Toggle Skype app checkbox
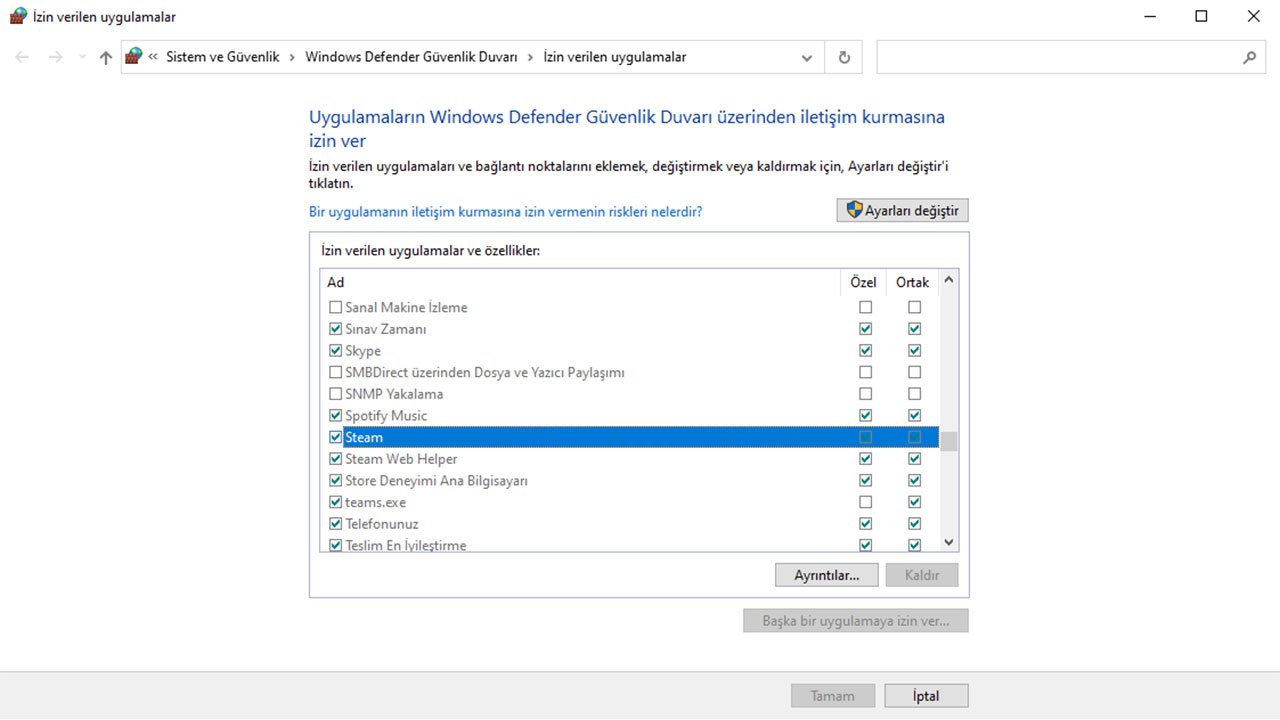Screen dimensions: 1280x720 click(336, 351)
